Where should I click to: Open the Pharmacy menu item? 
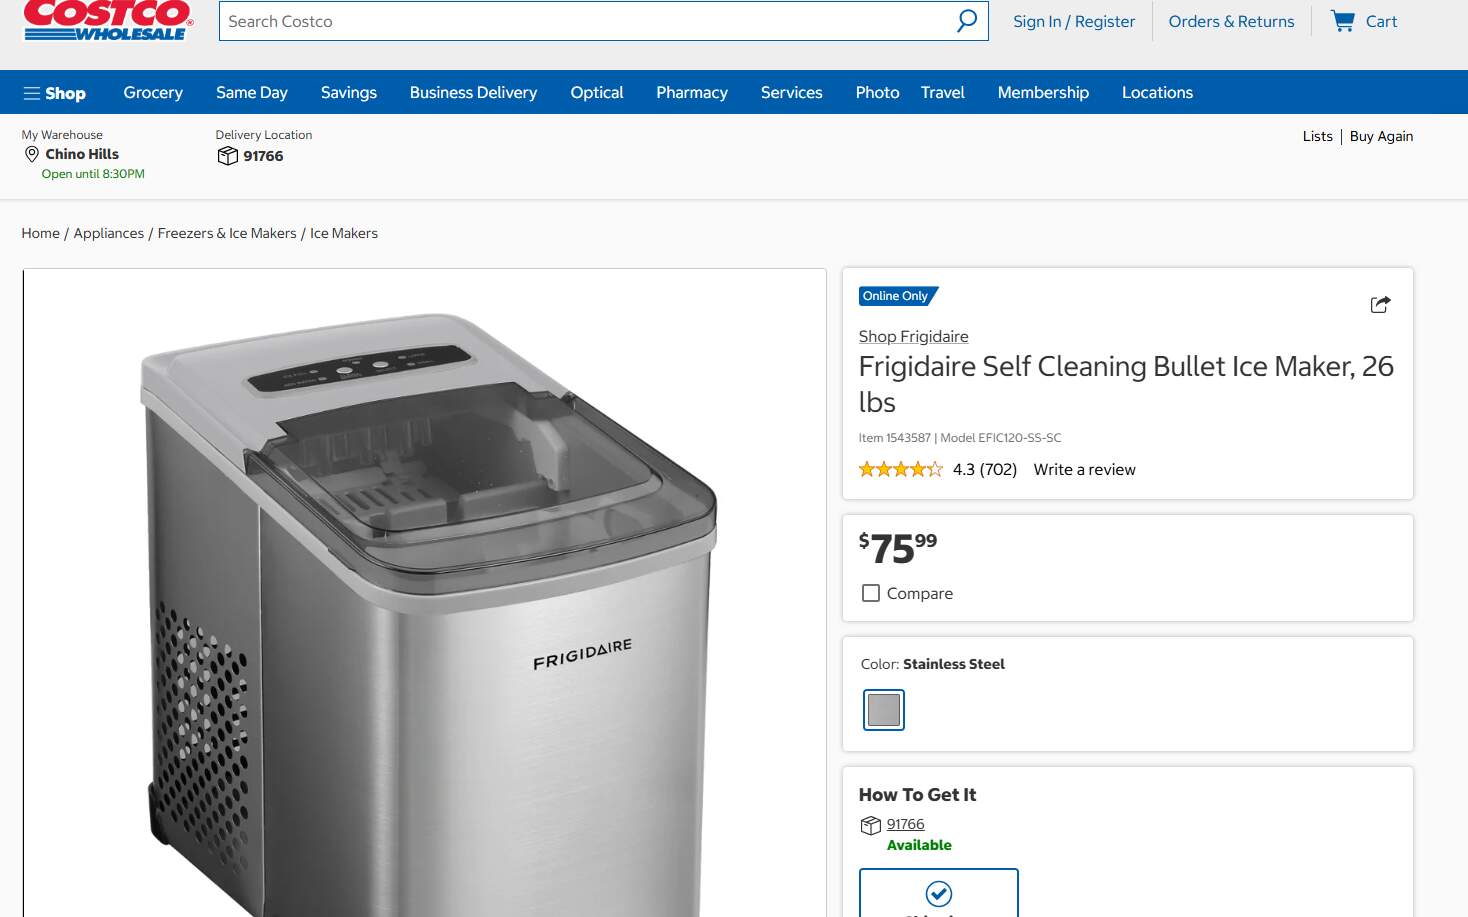pos(691,92)
